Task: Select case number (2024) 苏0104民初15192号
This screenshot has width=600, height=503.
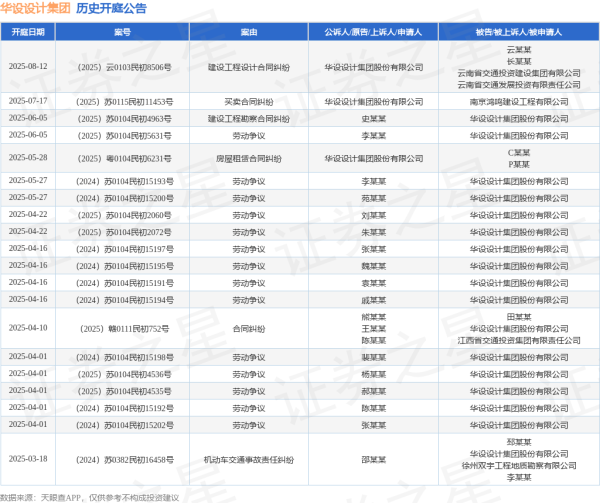Action: pyautogui.click(x=124, y=408)
